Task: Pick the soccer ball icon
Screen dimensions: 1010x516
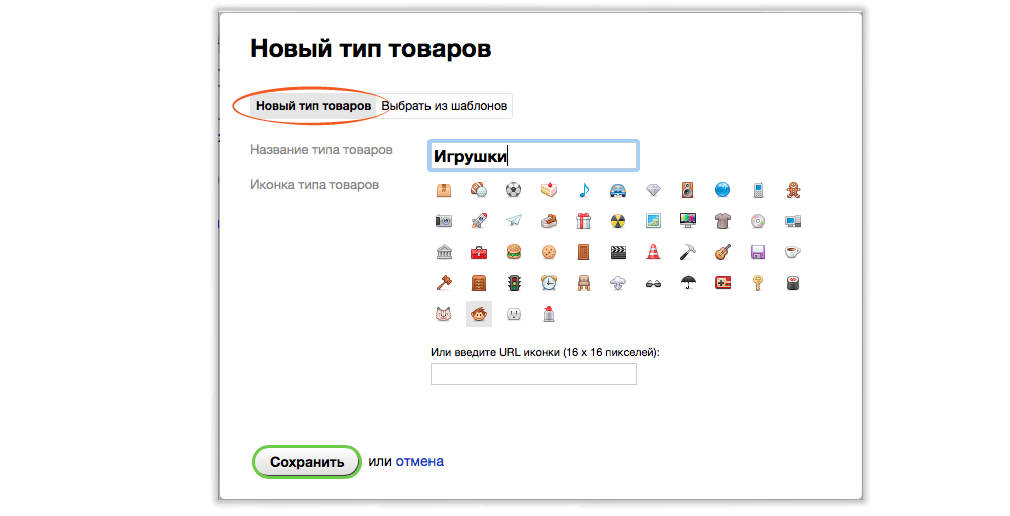Action: 513,190
